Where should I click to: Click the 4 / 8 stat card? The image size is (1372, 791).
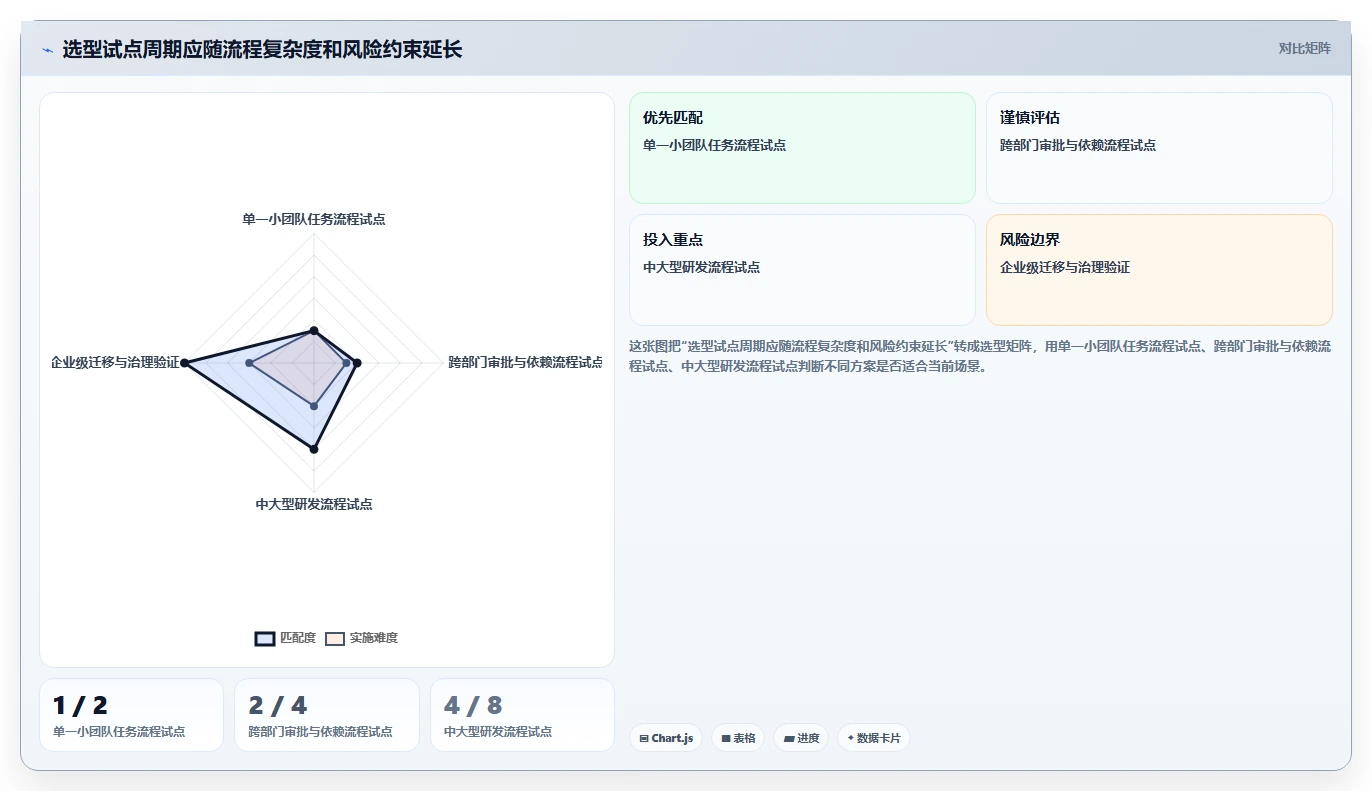522,715
